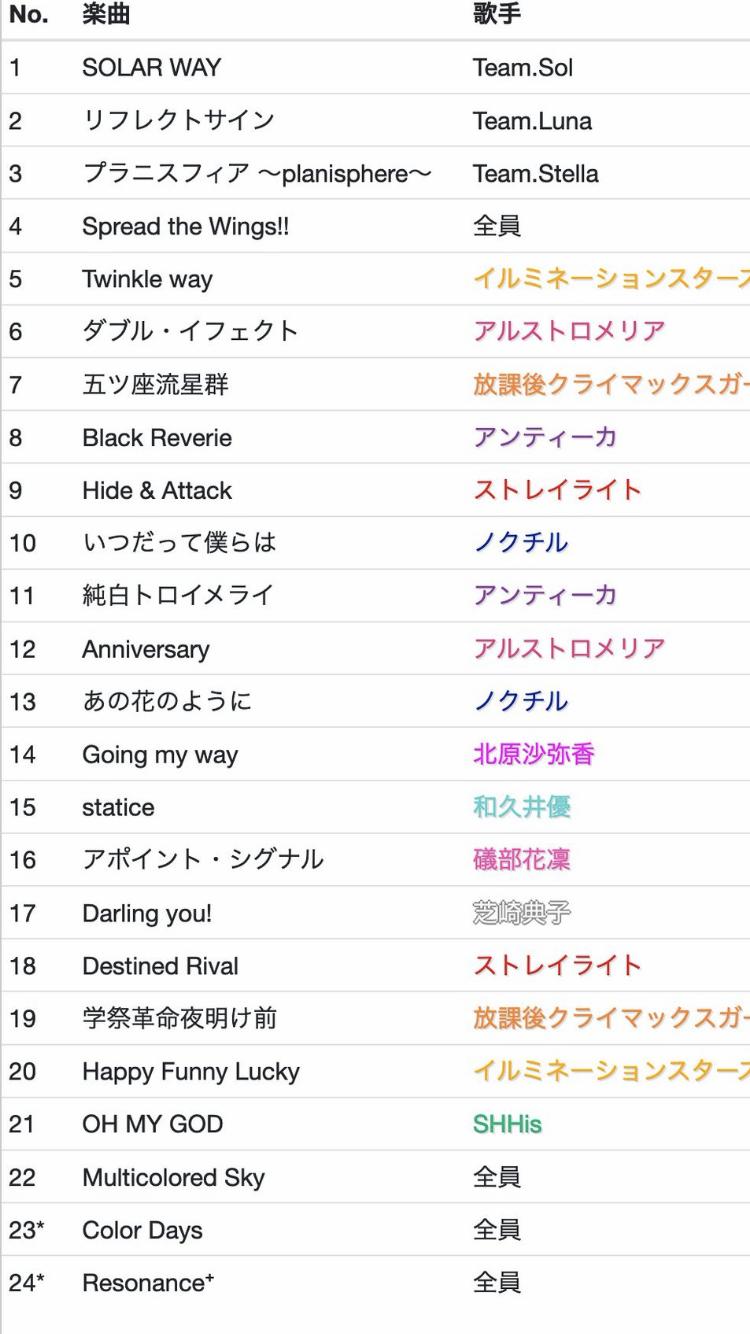Open the SHHis link for OH MY GOD
Image resolution: width=750 pixels, height=1334 pixels.
coord(507,1124)
